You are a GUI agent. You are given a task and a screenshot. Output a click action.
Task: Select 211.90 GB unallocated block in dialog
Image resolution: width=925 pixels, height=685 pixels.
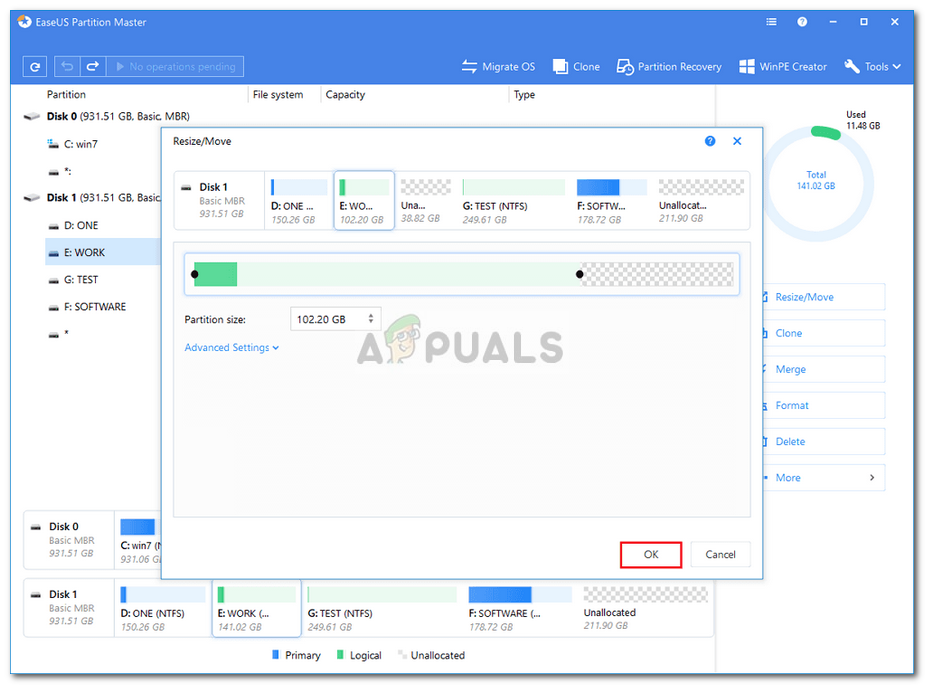click(x=701, y=202)
